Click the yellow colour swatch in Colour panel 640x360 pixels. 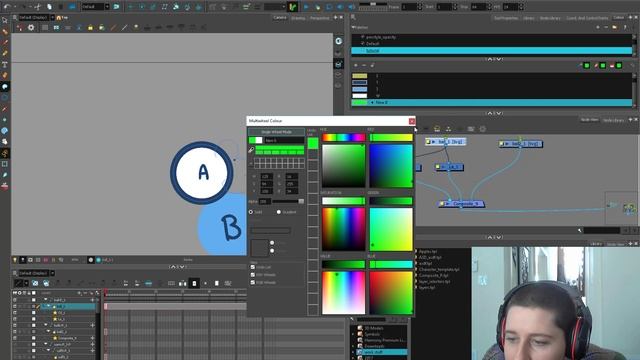[360, 76]
